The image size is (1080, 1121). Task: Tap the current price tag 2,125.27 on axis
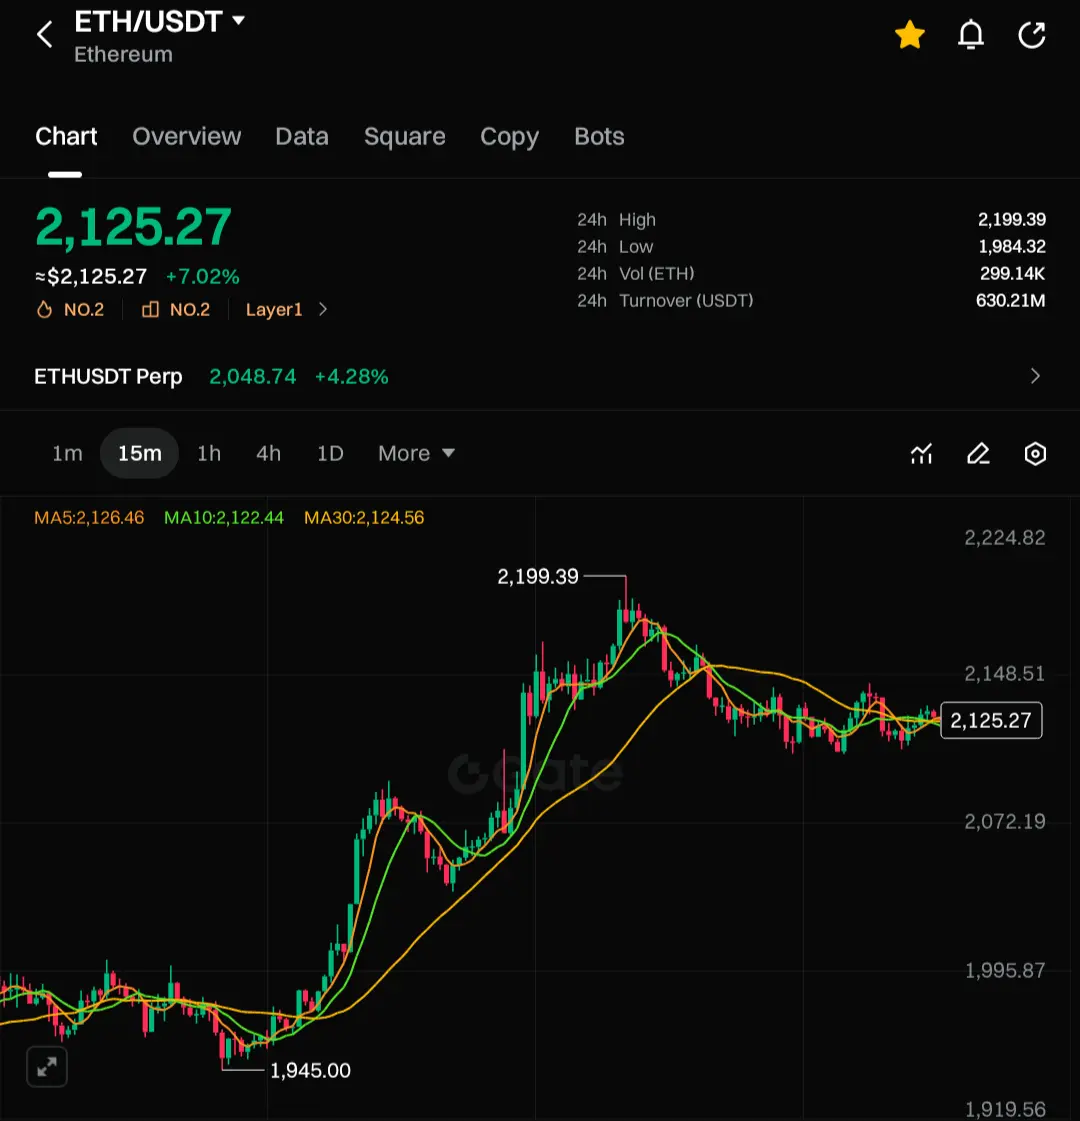(991, 720)
